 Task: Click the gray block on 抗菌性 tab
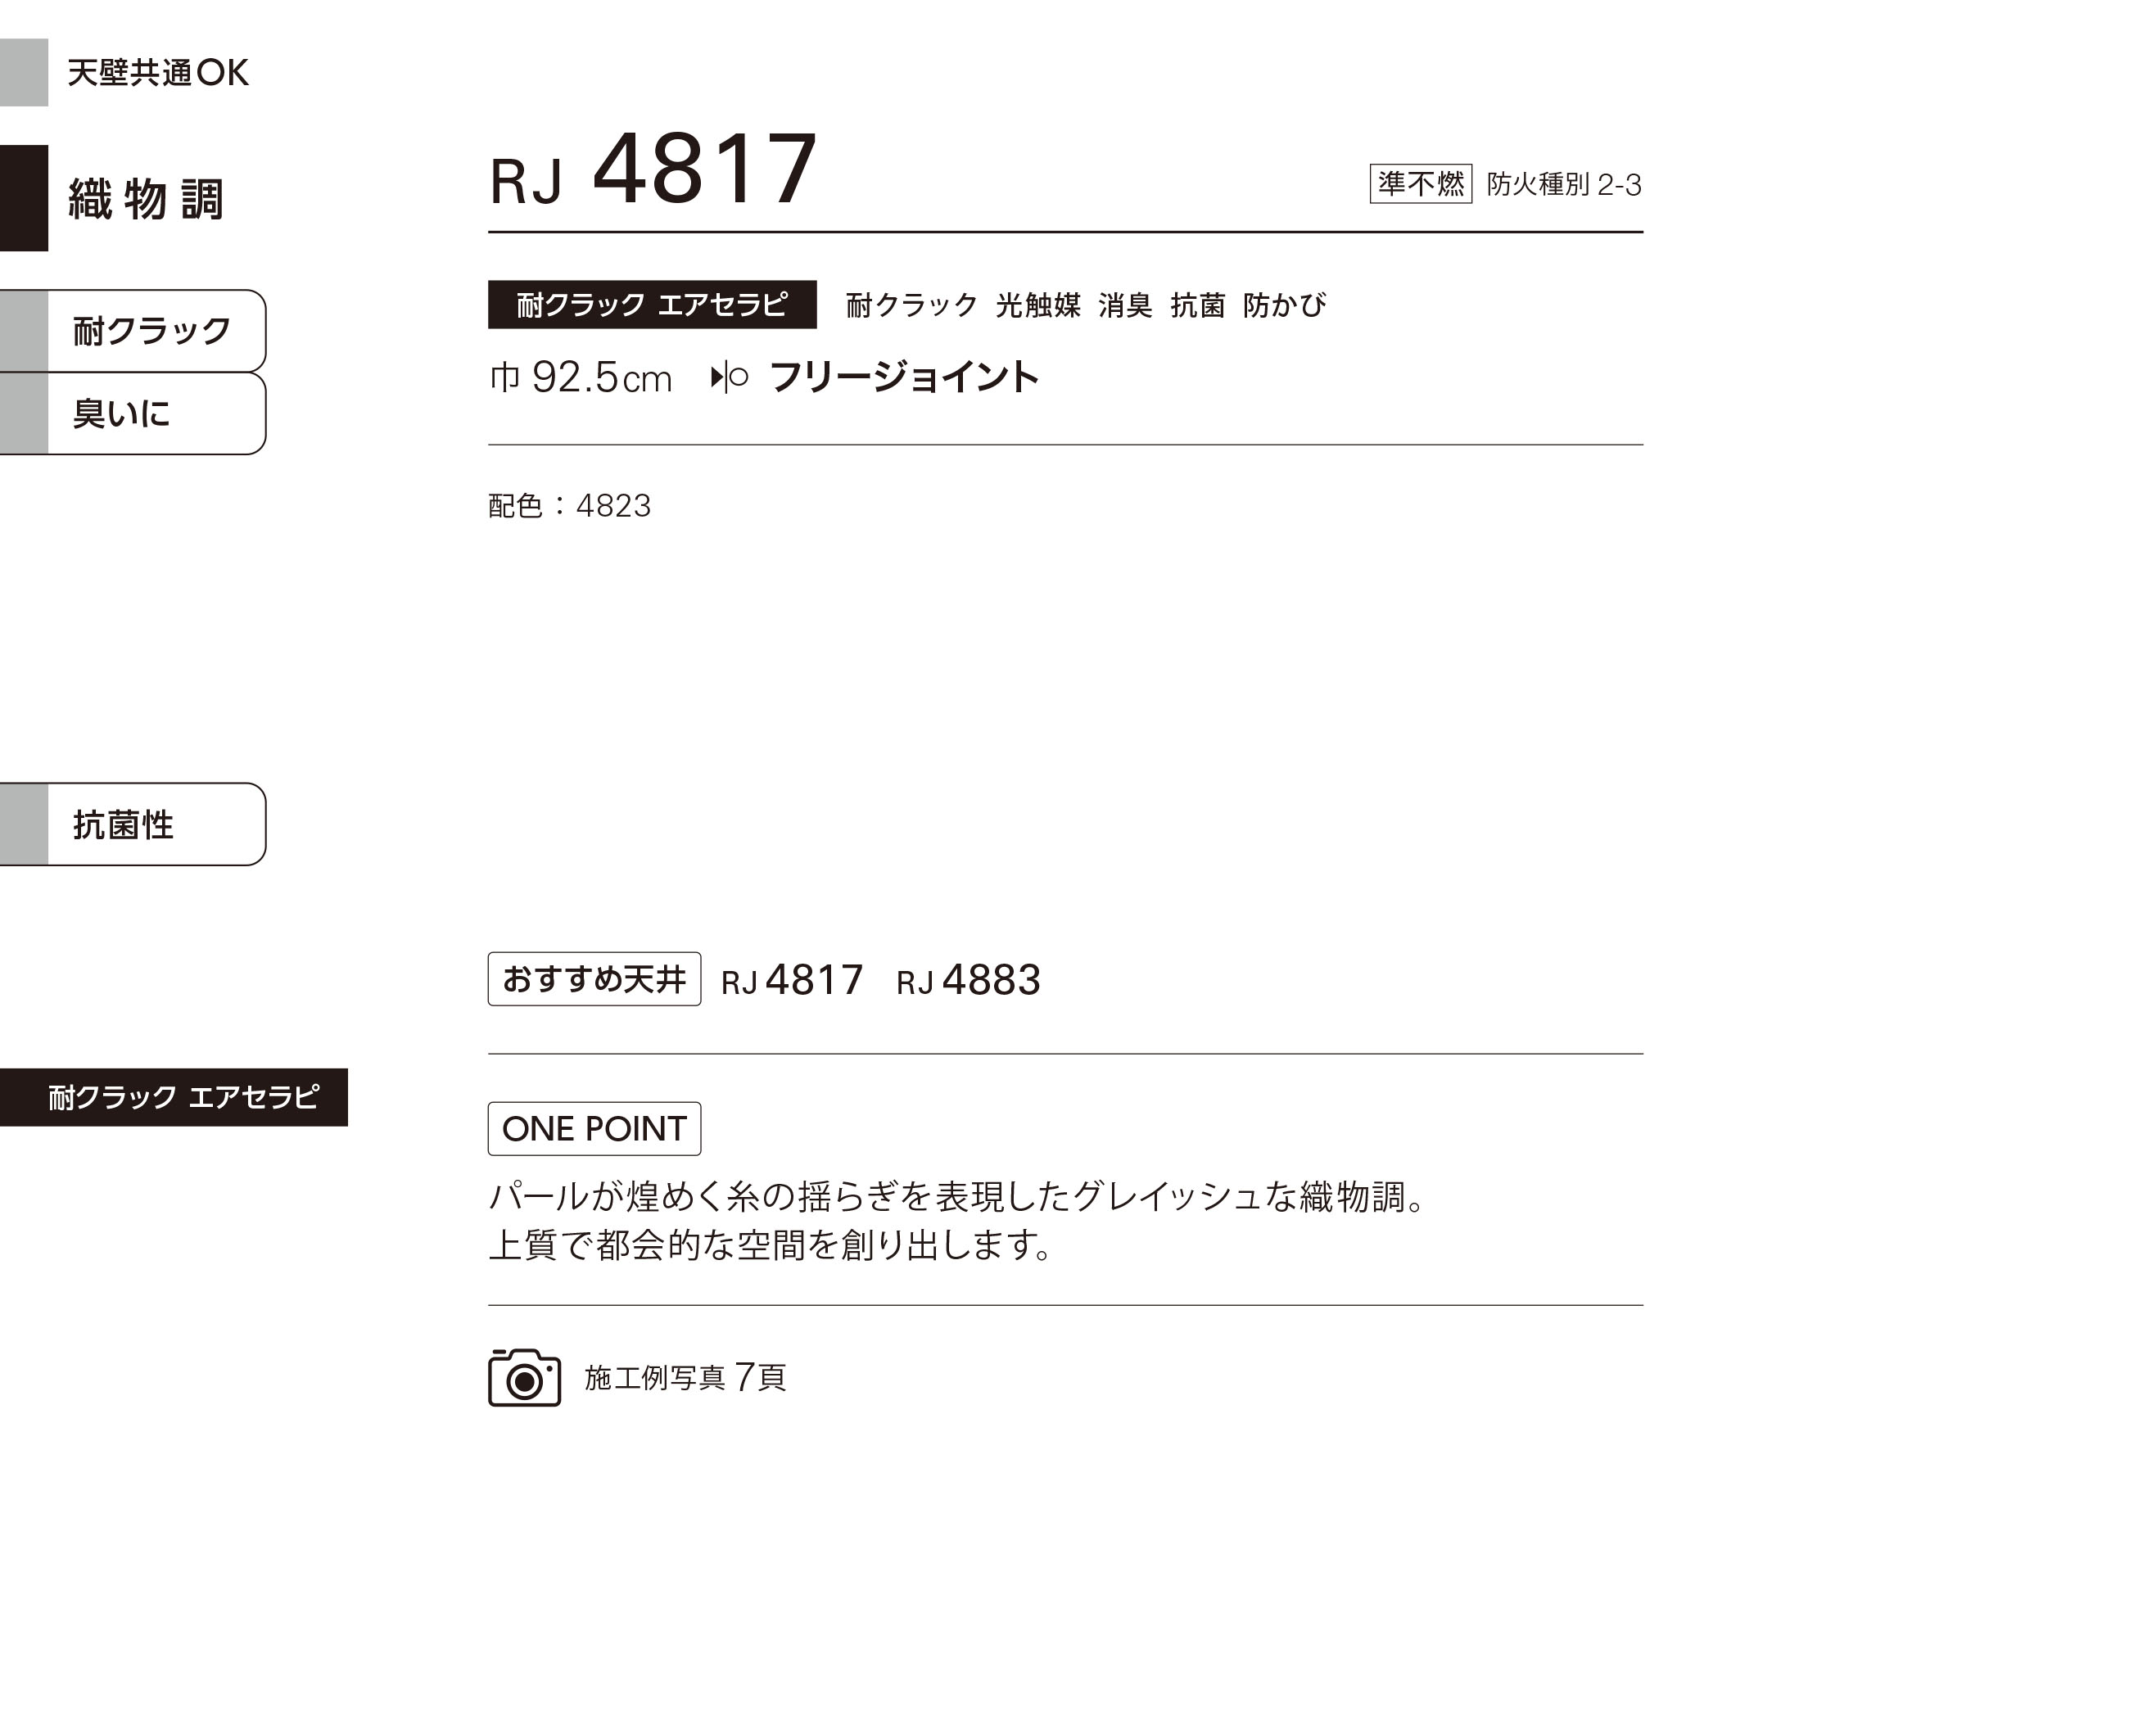tap(24, 824)
